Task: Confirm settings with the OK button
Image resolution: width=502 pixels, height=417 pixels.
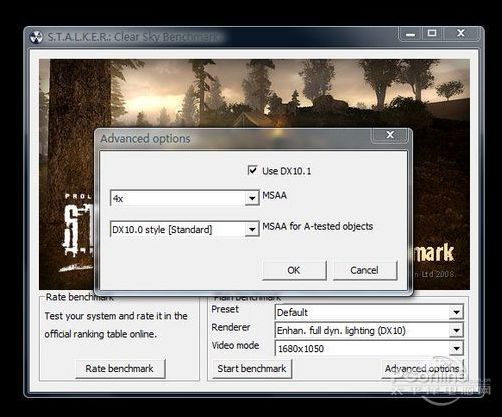Action: click(294, 270)
